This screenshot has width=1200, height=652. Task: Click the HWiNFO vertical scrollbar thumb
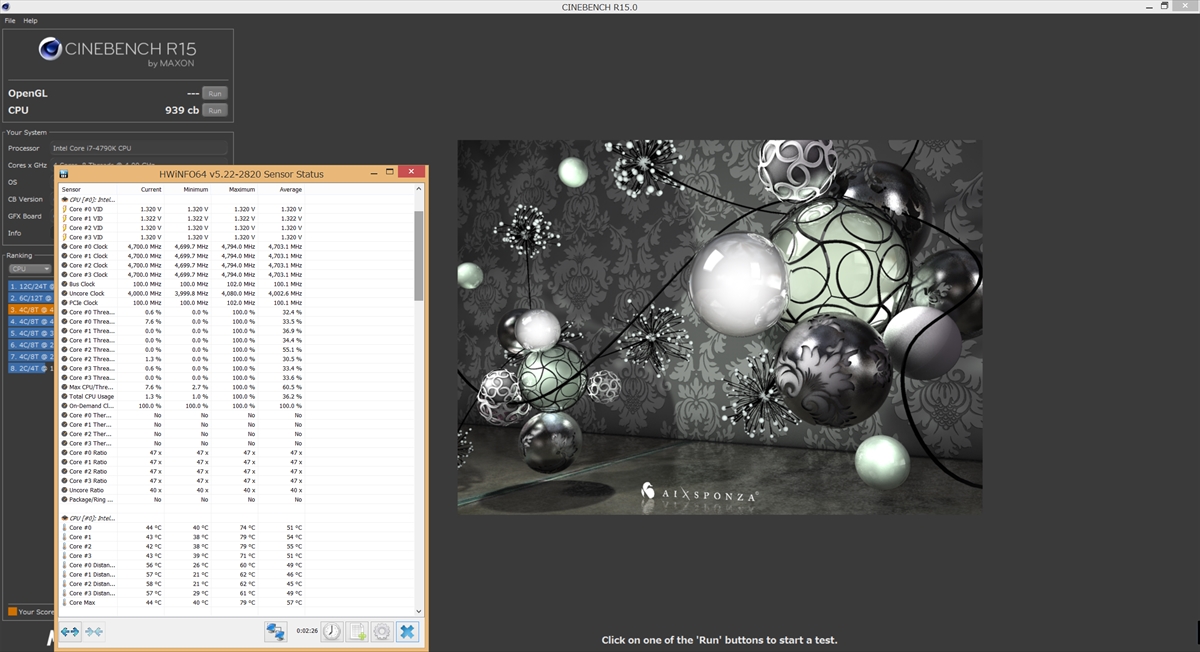pos(418,255)
